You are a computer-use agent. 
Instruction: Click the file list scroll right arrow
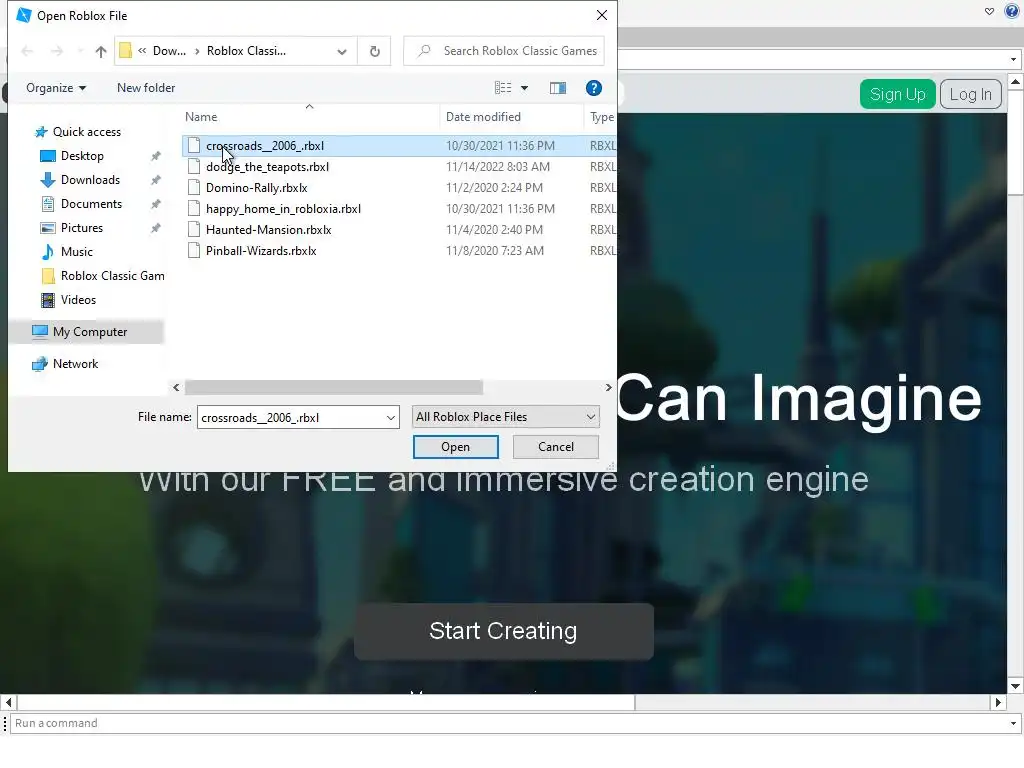click(608, 387)
